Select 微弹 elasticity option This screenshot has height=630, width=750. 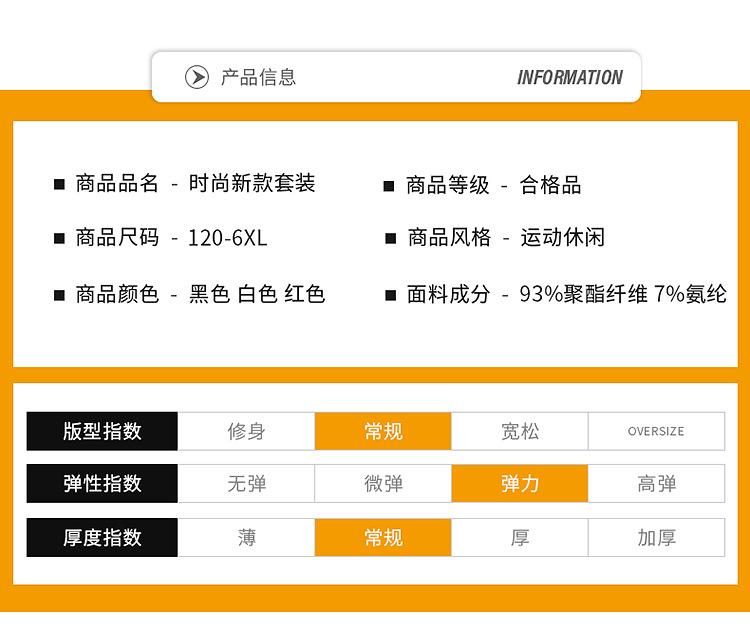coord(383,484)
